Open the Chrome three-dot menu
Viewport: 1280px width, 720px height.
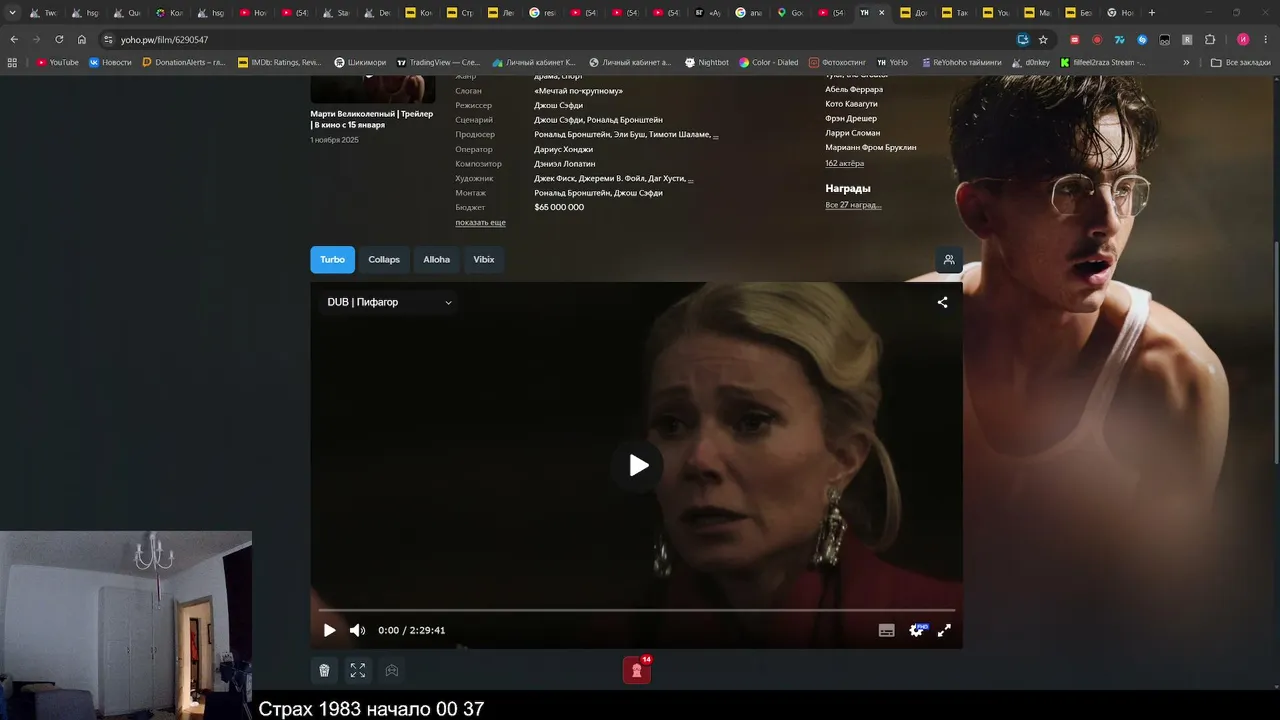pos(1266,40)
